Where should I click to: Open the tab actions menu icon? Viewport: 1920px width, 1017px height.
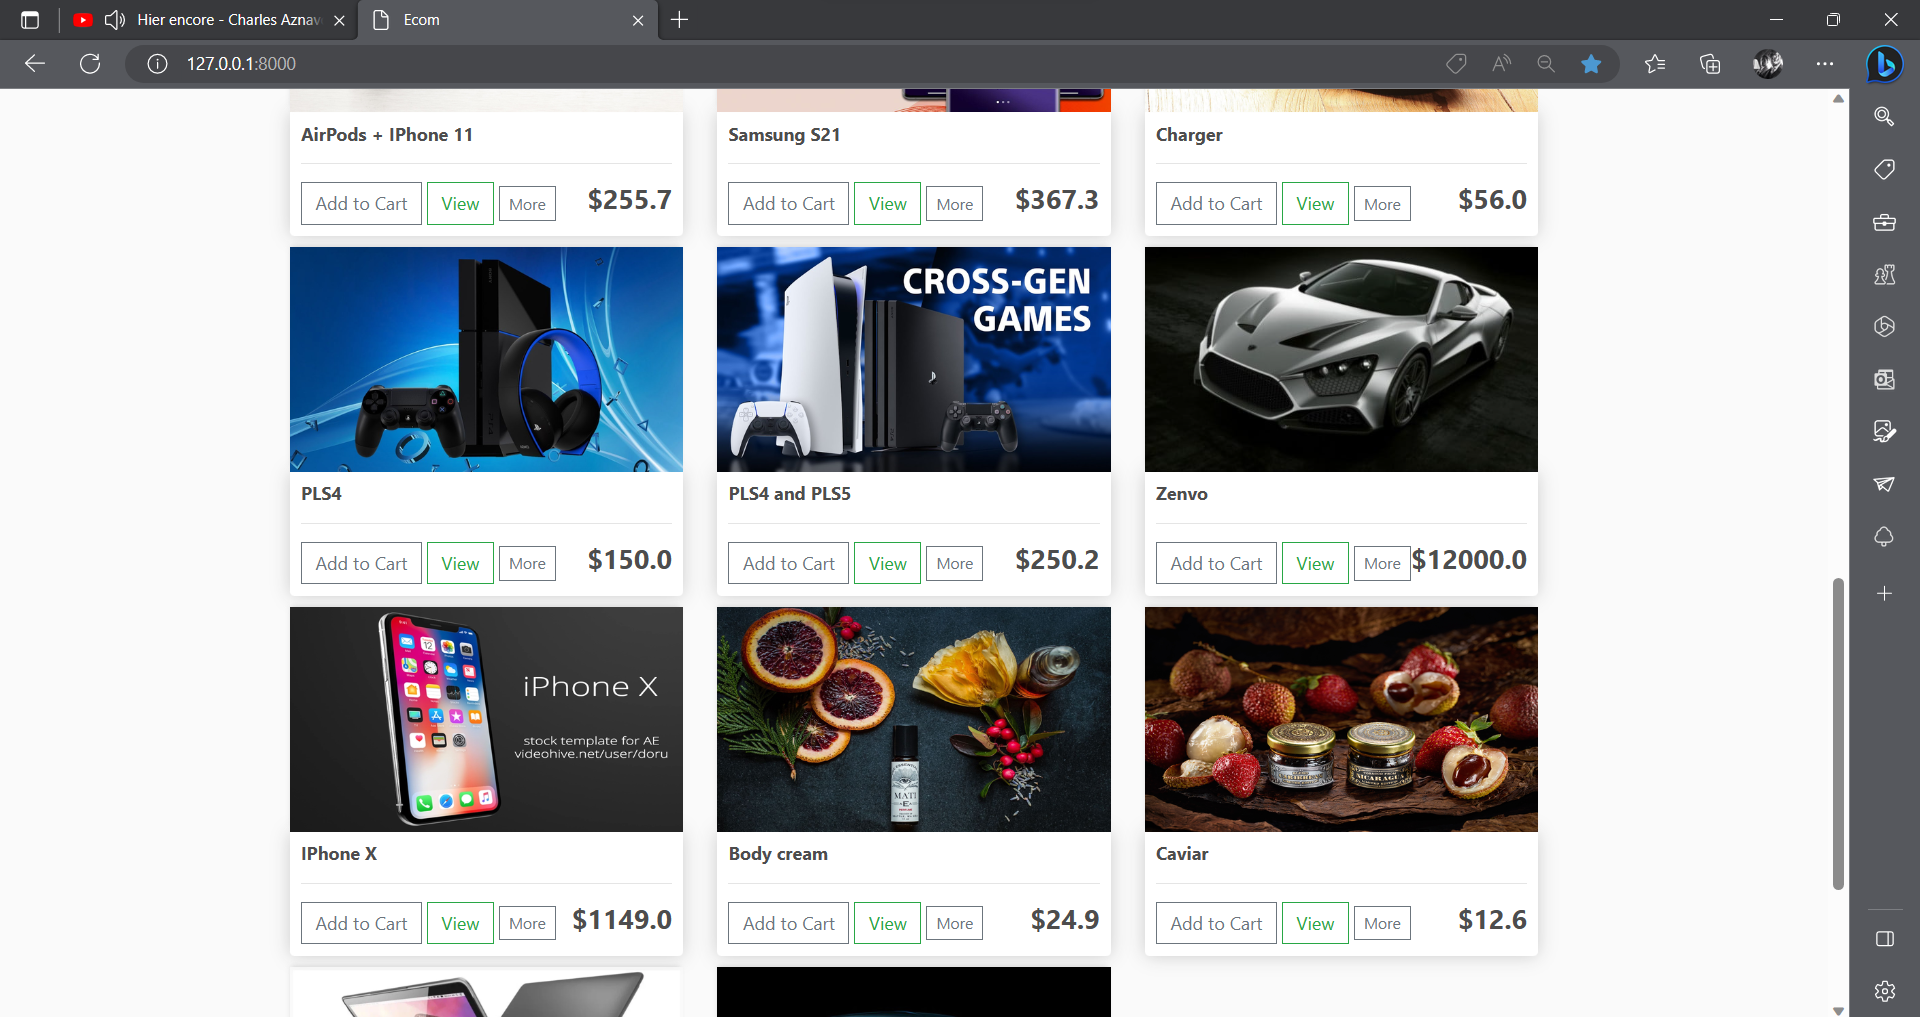click(30, 20)
